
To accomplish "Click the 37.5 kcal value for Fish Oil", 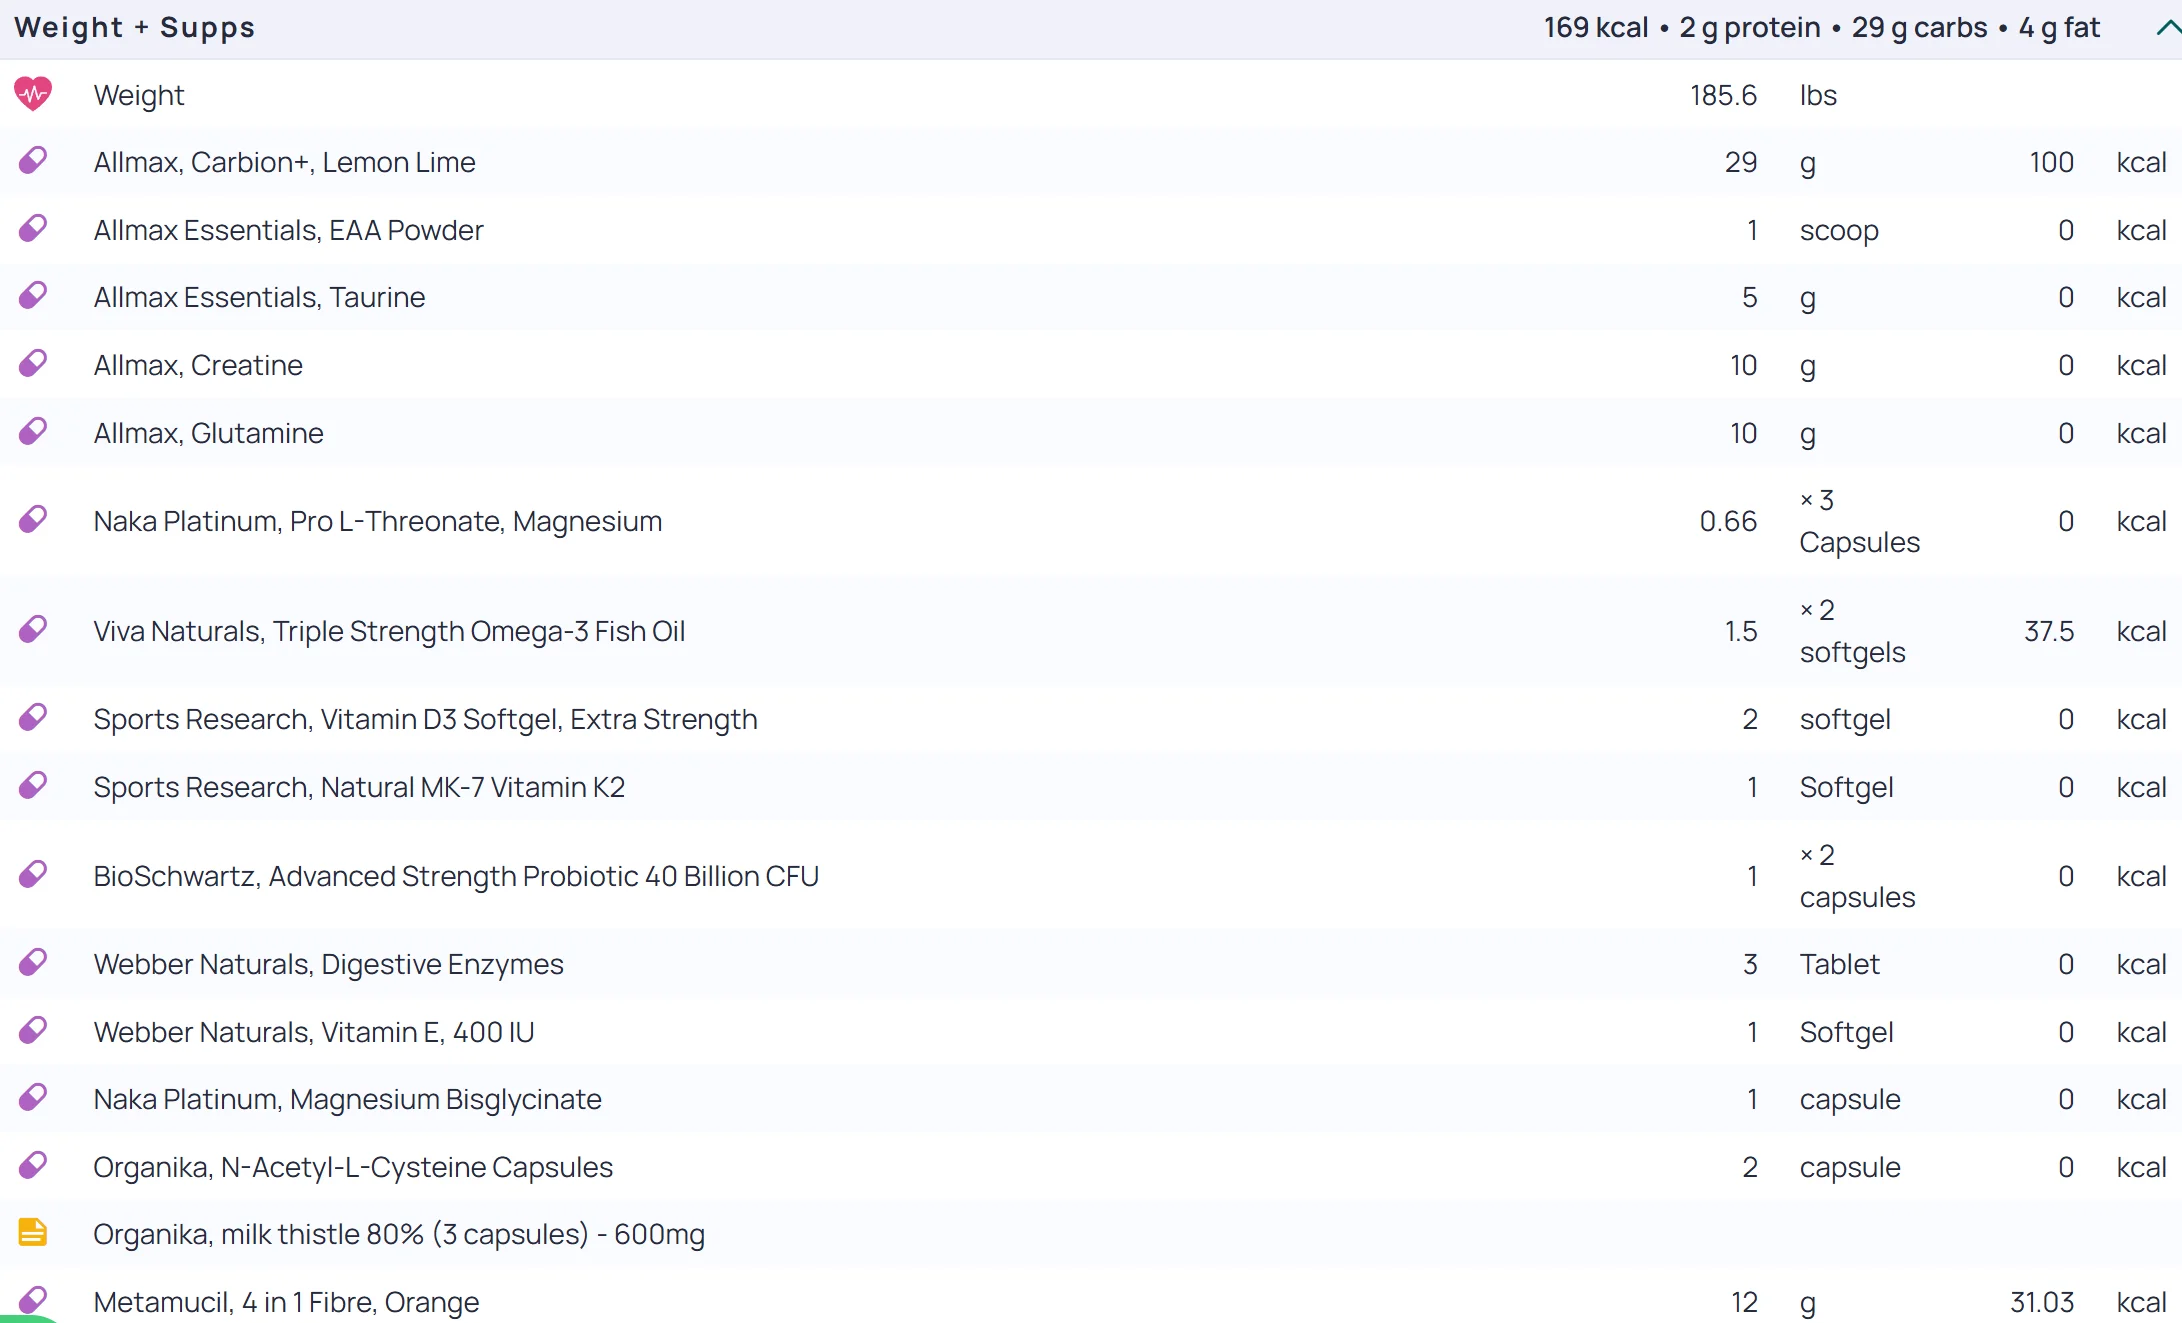I will 2049,631.
